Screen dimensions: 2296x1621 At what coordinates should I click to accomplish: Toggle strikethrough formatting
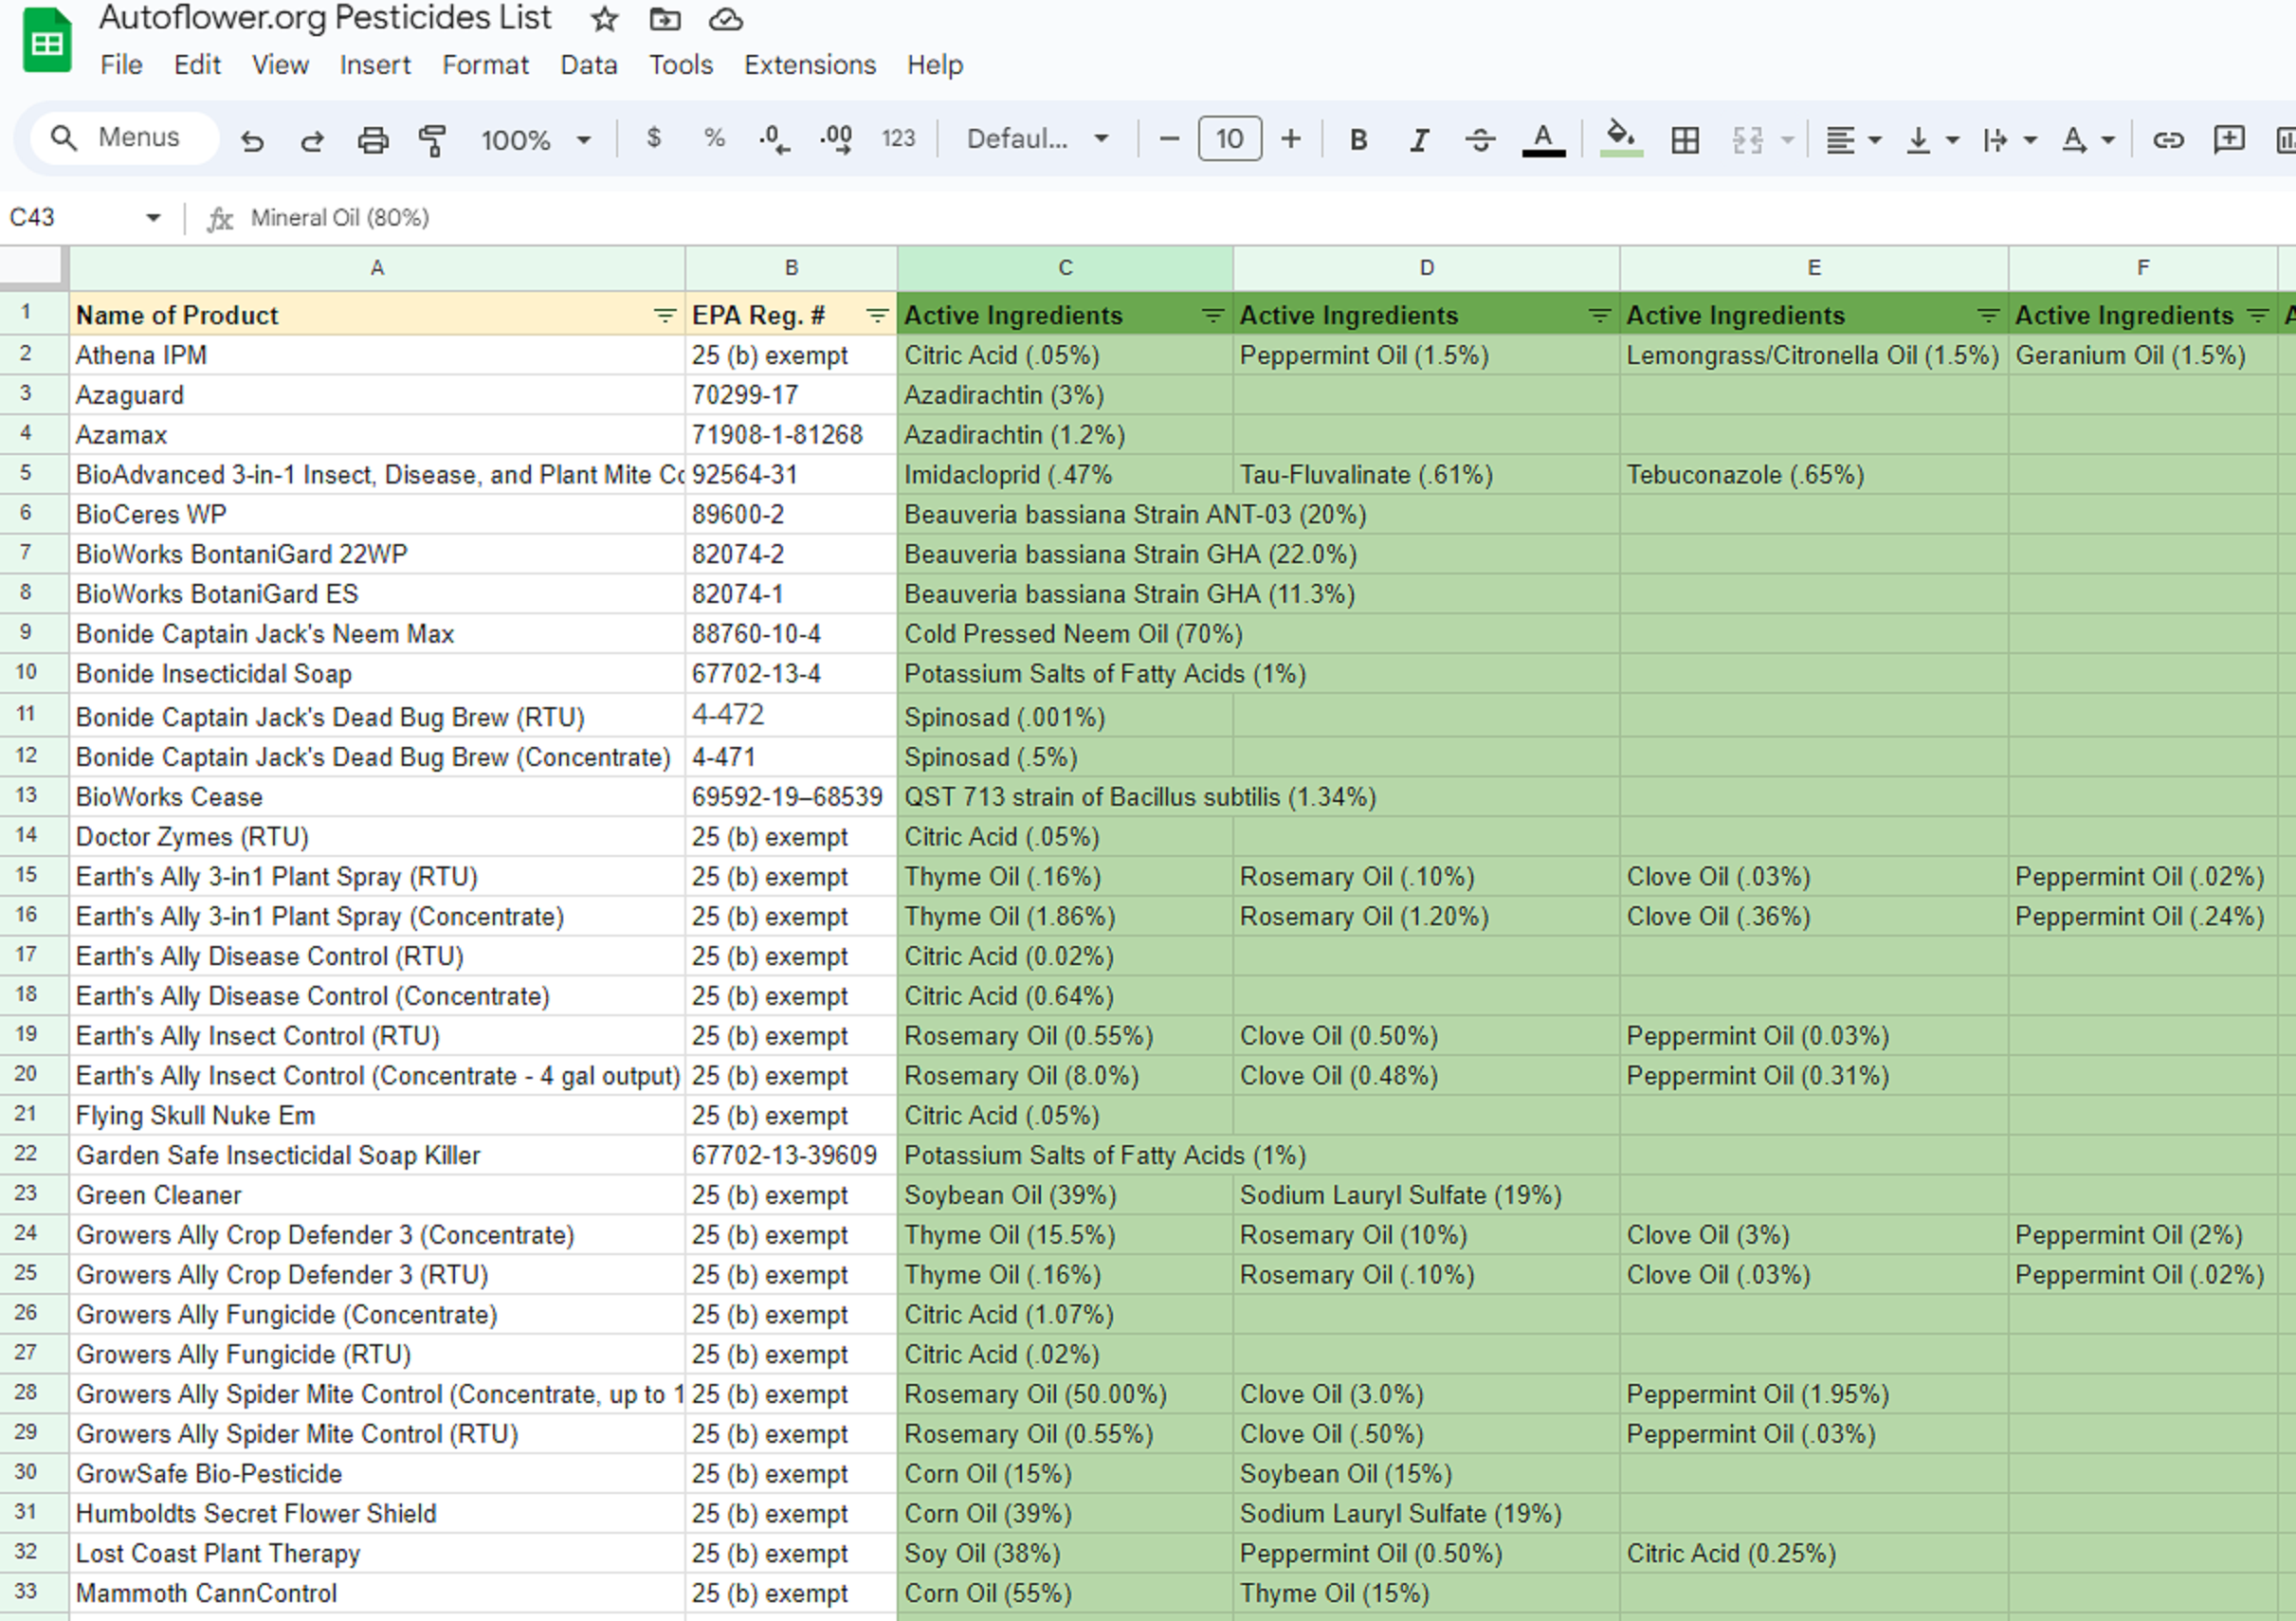coord(1480,139)
